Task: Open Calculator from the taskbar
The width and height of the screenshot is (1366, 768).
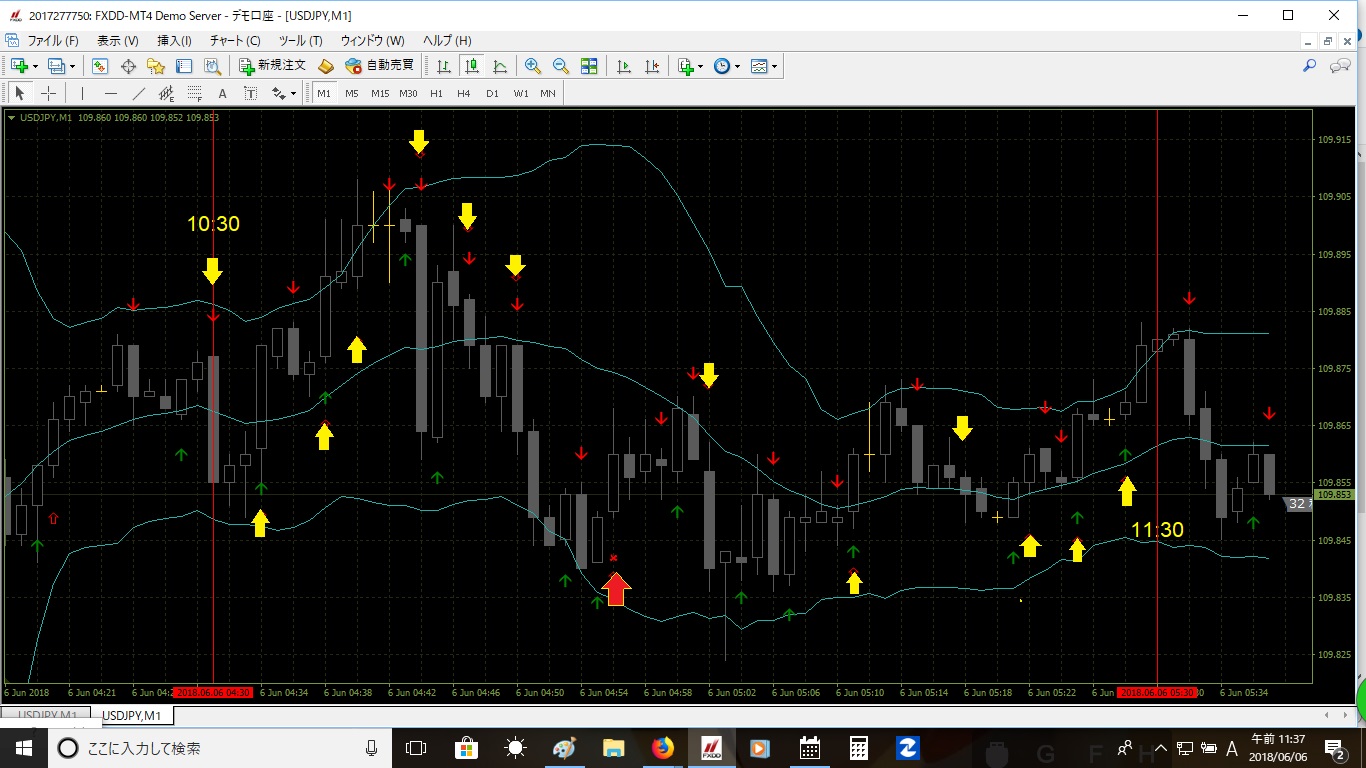Action: 858,748
